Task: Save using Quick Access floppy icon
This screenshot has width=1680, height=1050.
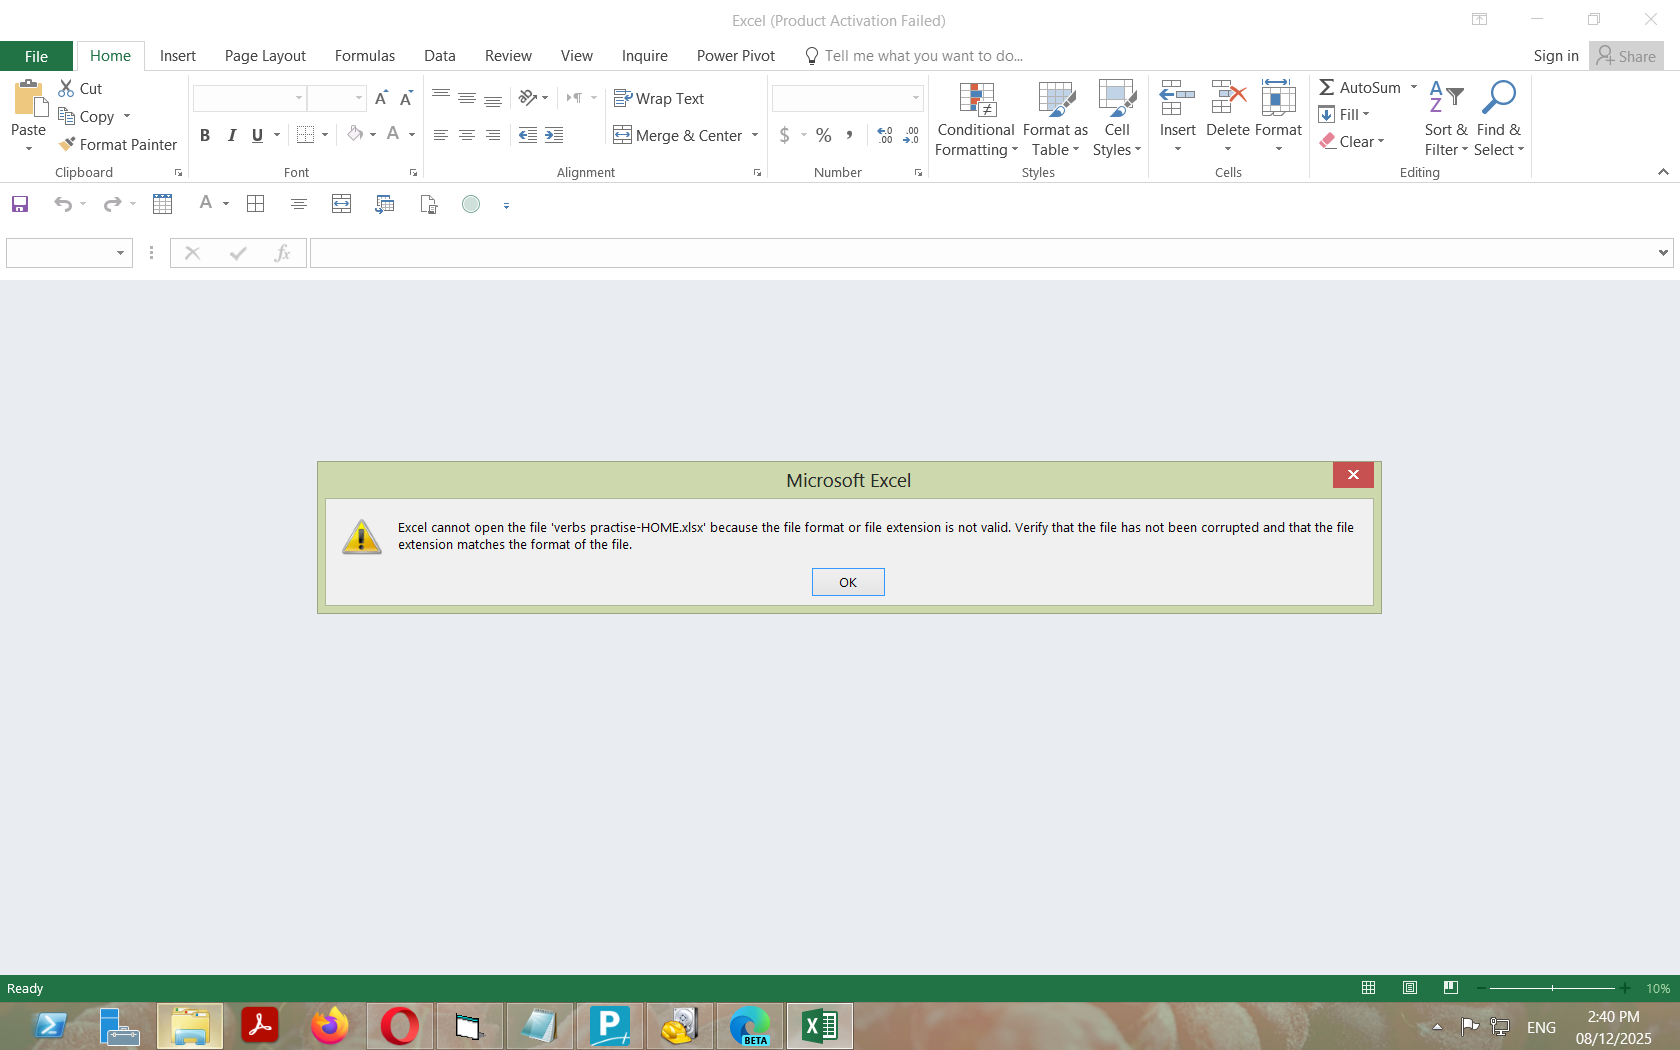Action: (20, 204)
